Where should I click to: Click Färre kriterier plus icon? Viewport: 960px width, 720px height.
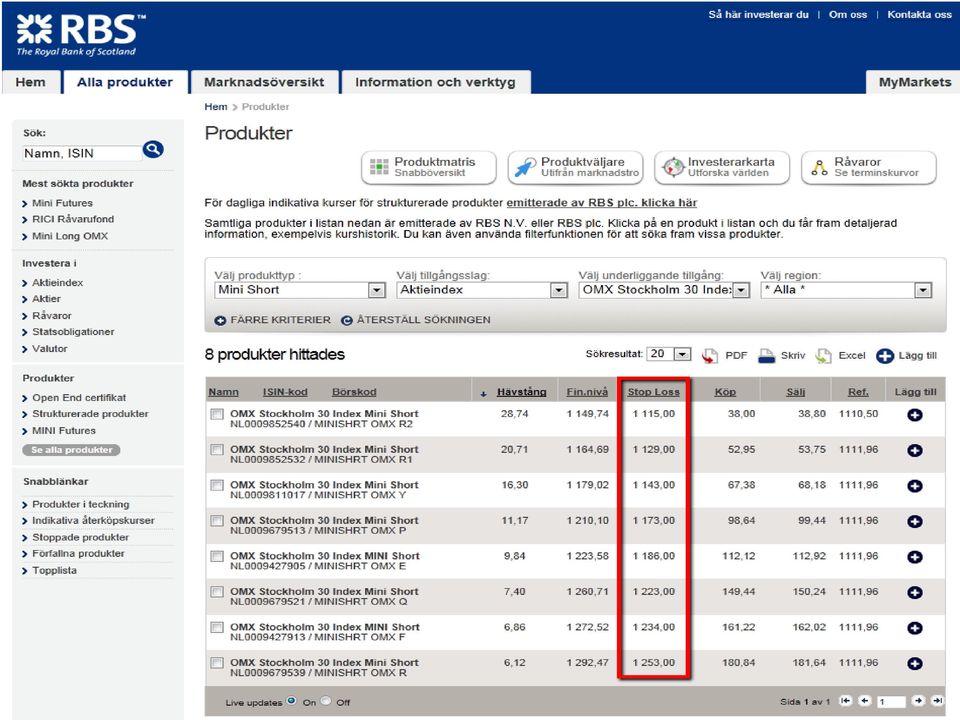[x=220, y=320]
